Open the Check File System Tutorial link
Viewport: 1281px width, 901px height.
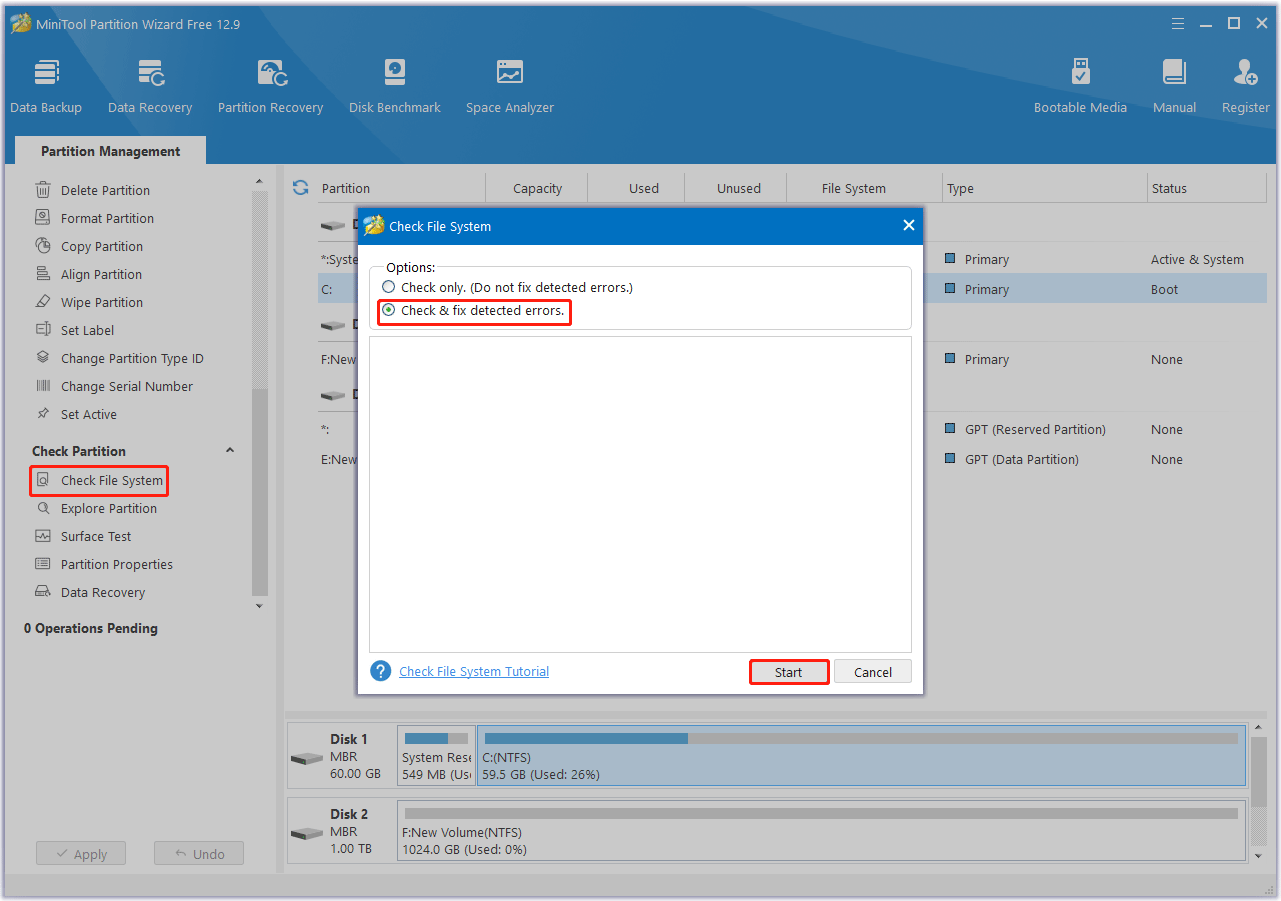[474, 671]
